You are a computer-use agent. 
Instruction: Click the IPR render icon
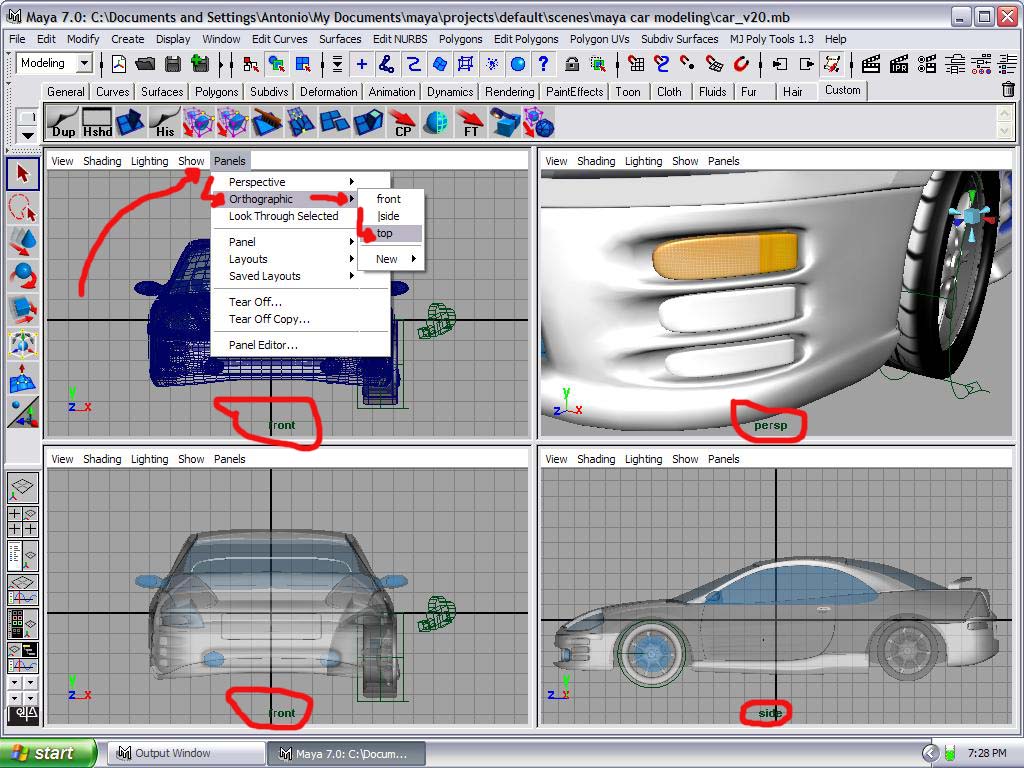(x=899, y=64)
